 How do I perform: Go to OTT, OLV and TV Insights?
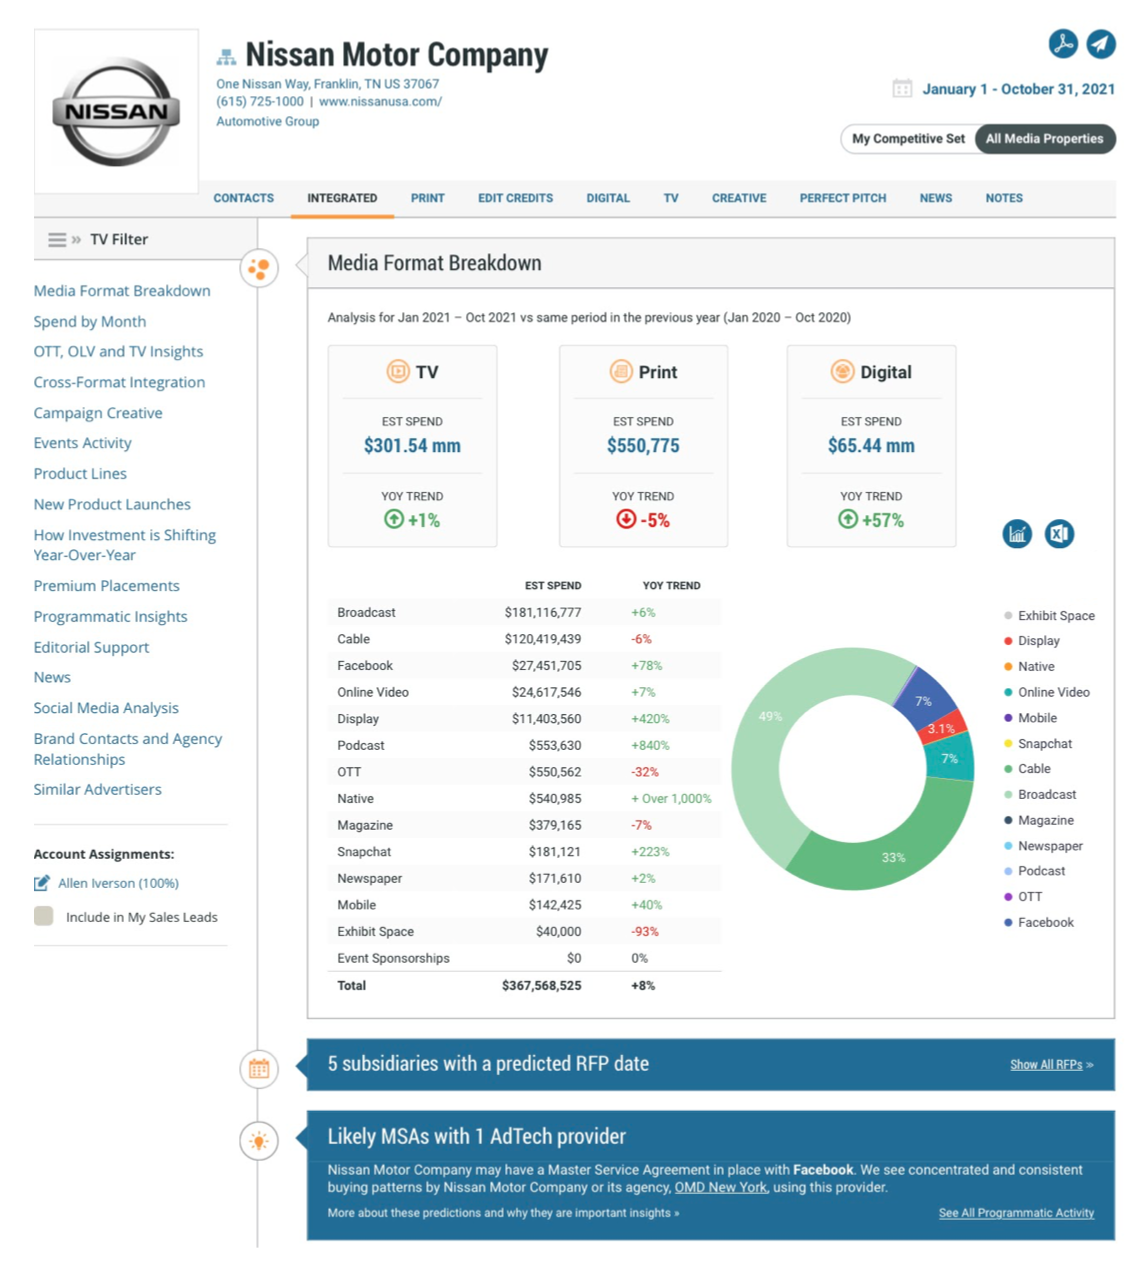coord(118,352)
